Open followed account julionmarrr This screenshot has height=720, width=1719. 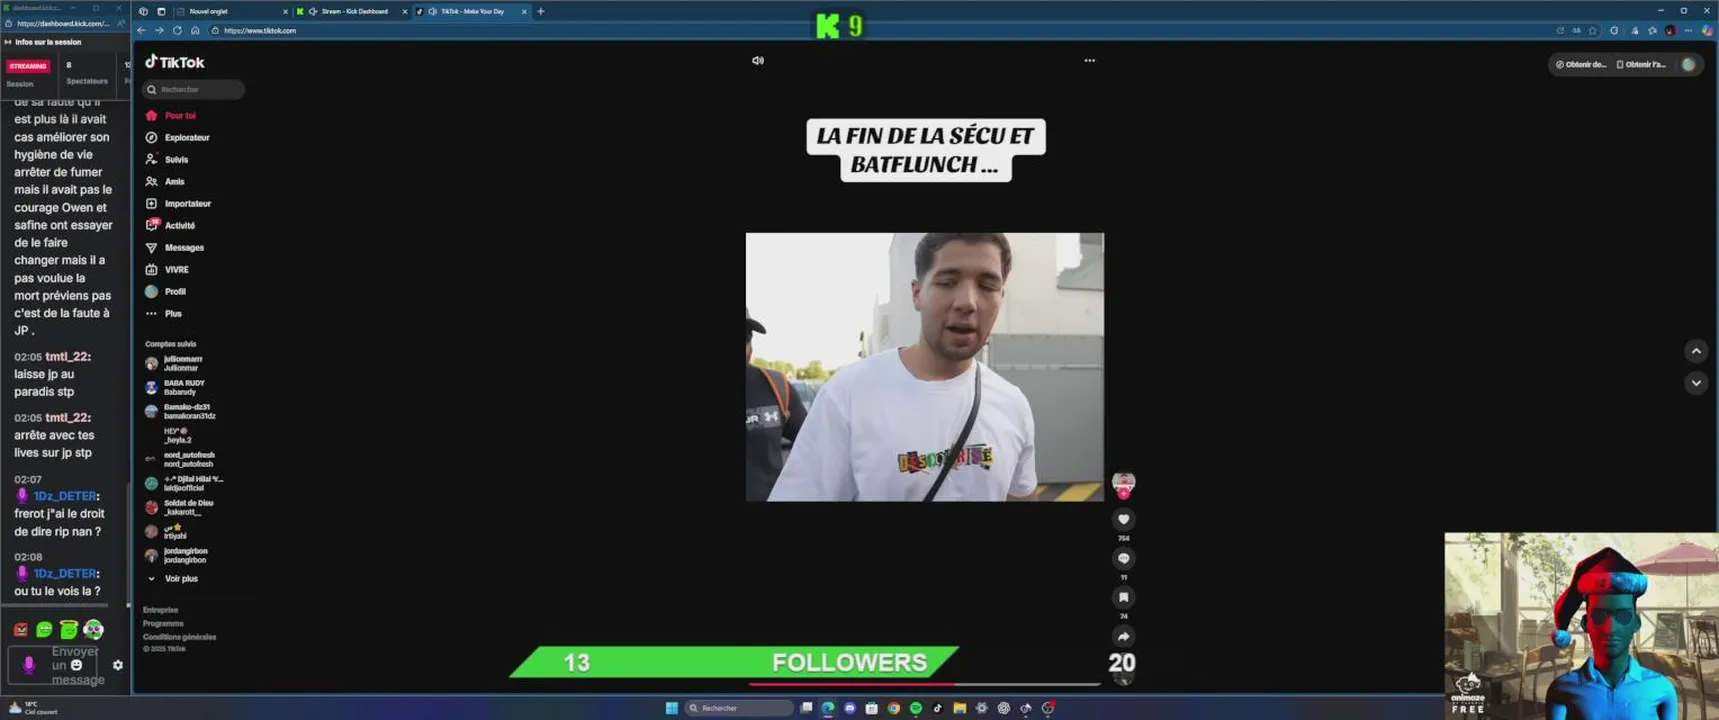pos(176,363)
